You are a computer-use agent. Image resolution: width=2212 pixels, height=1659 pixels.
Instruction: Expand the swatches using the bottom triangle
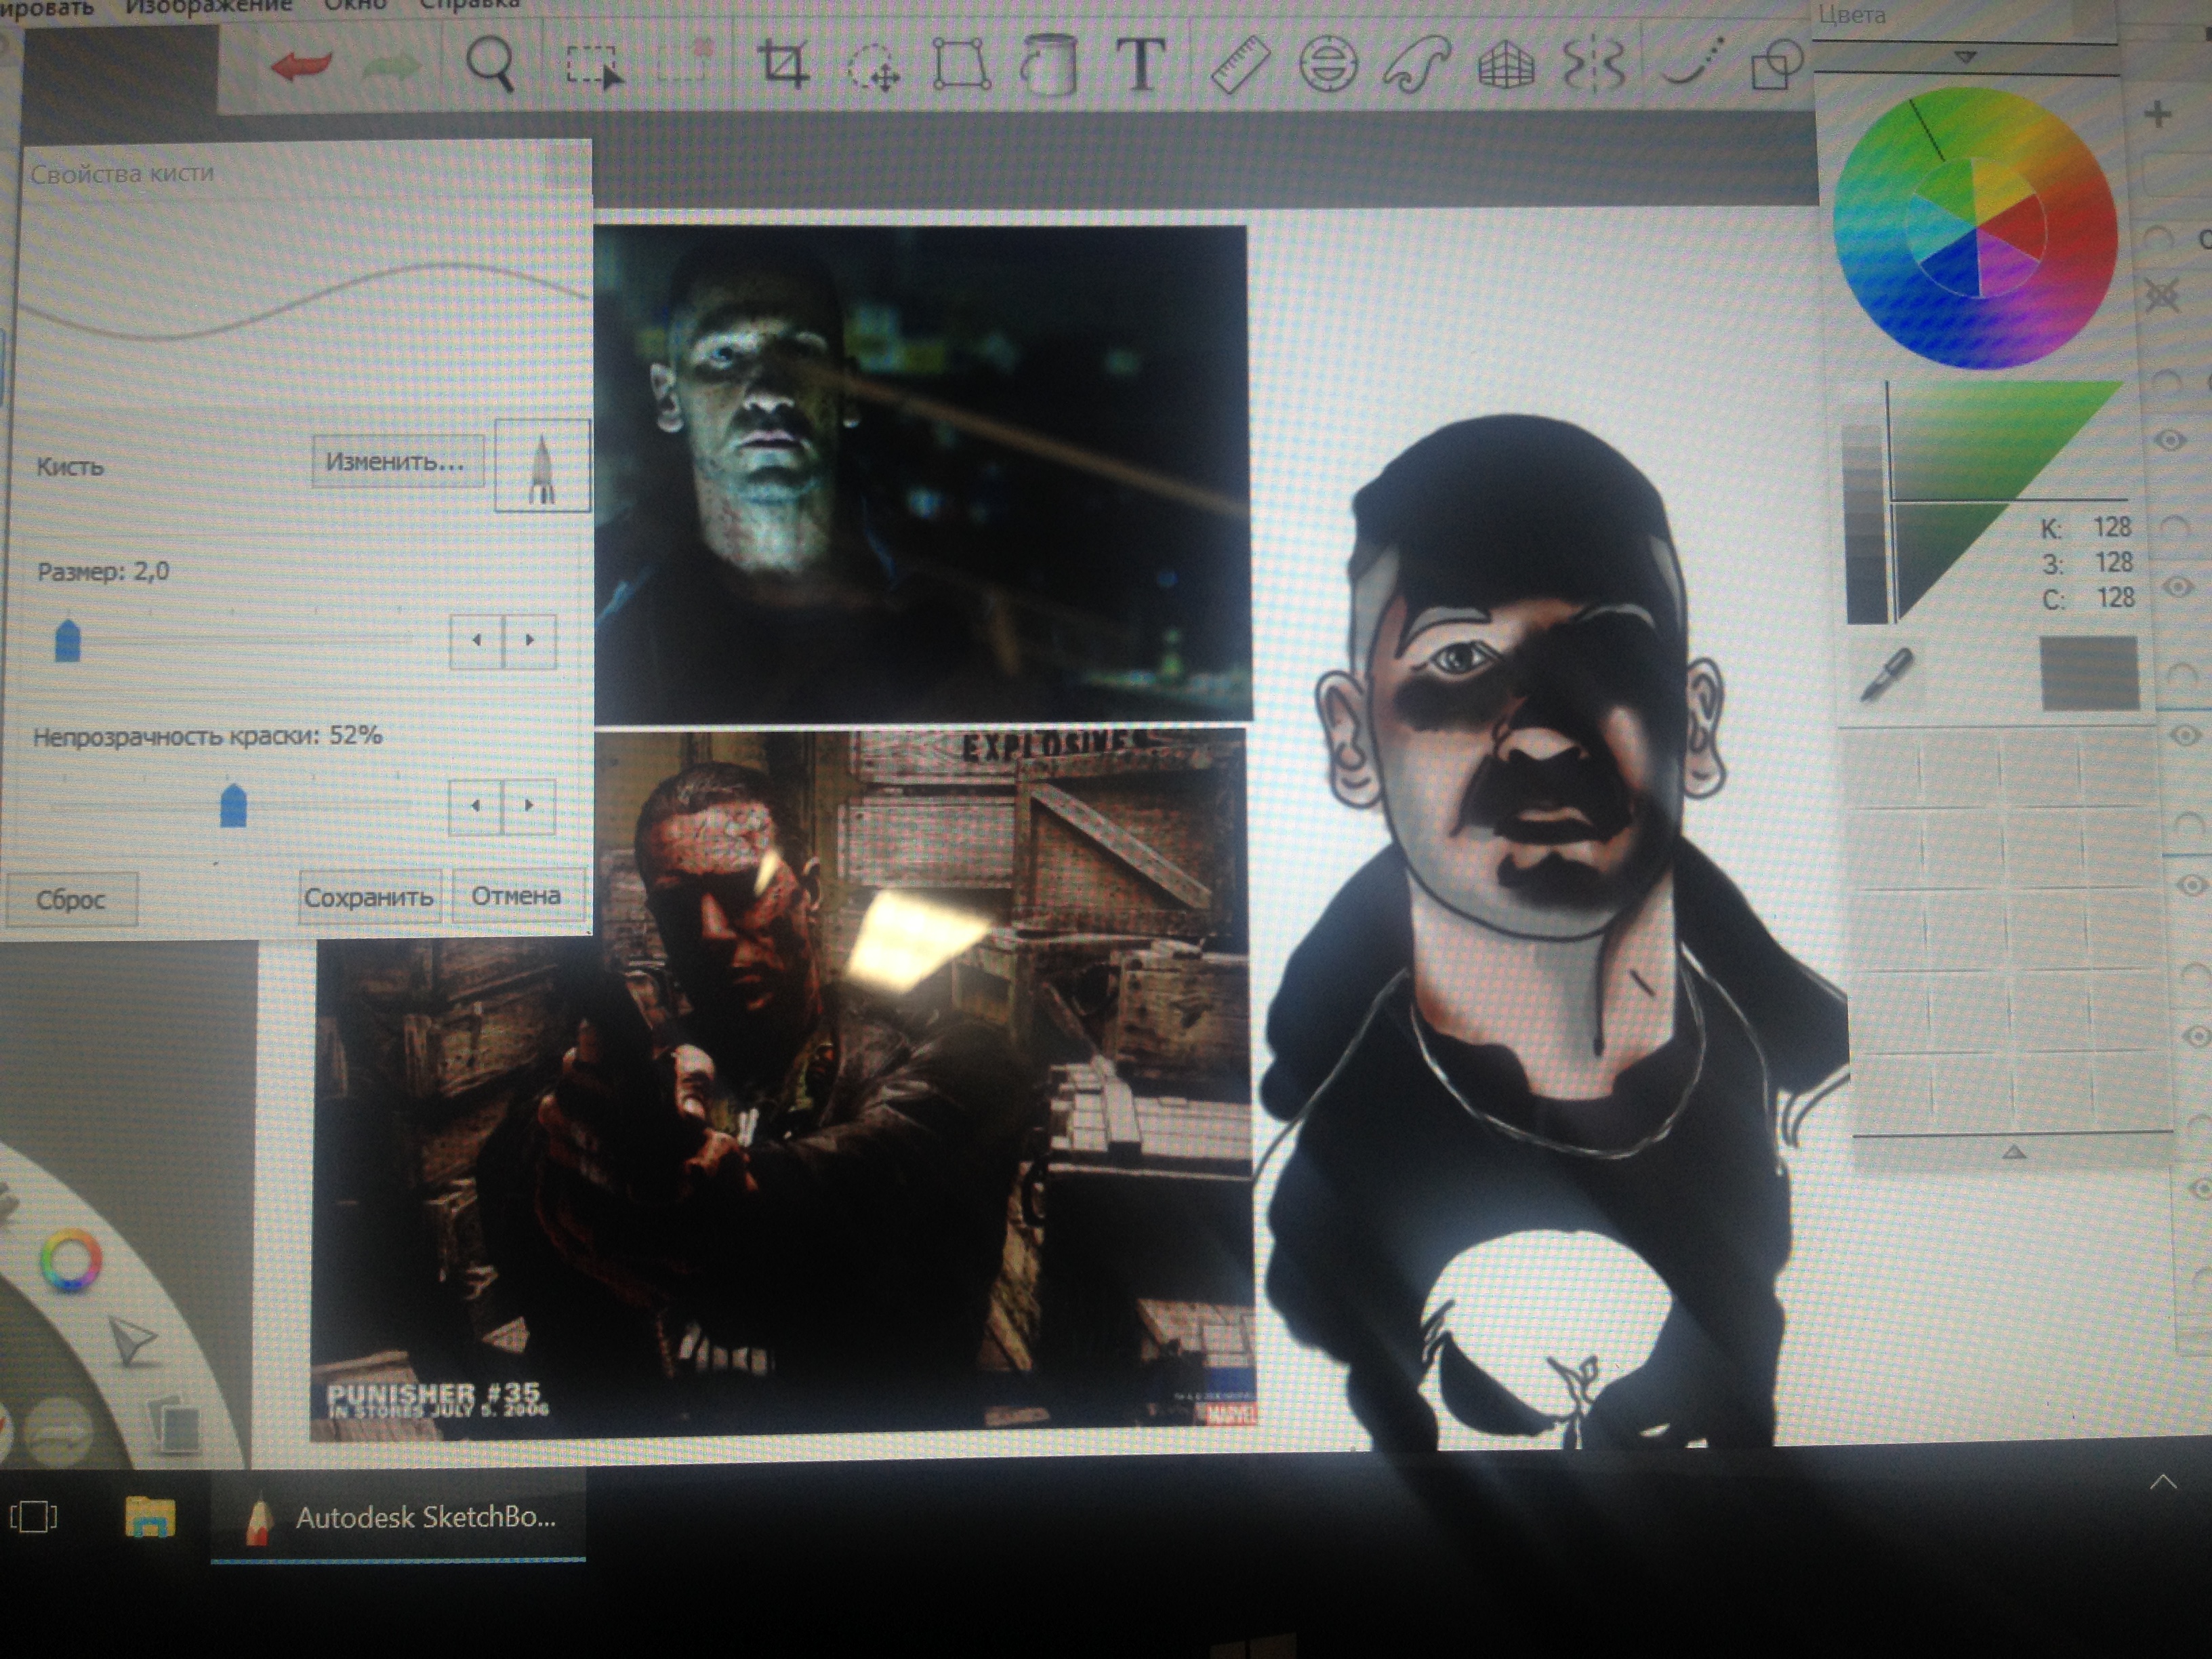click(2014, 1153)
